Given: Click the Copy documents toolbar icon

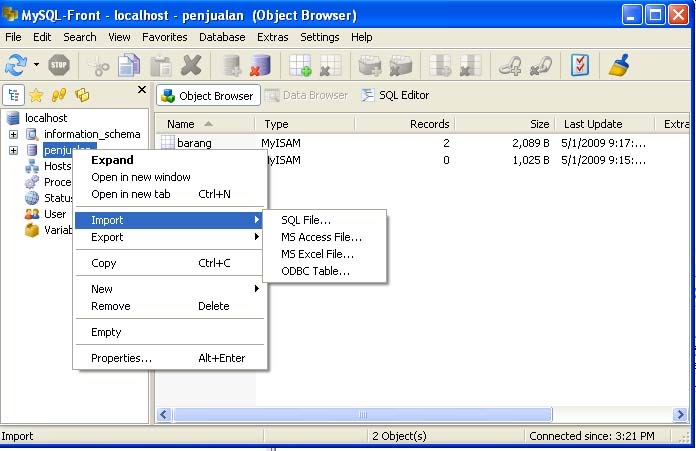Looking at the screenshot, I should 129,66.
